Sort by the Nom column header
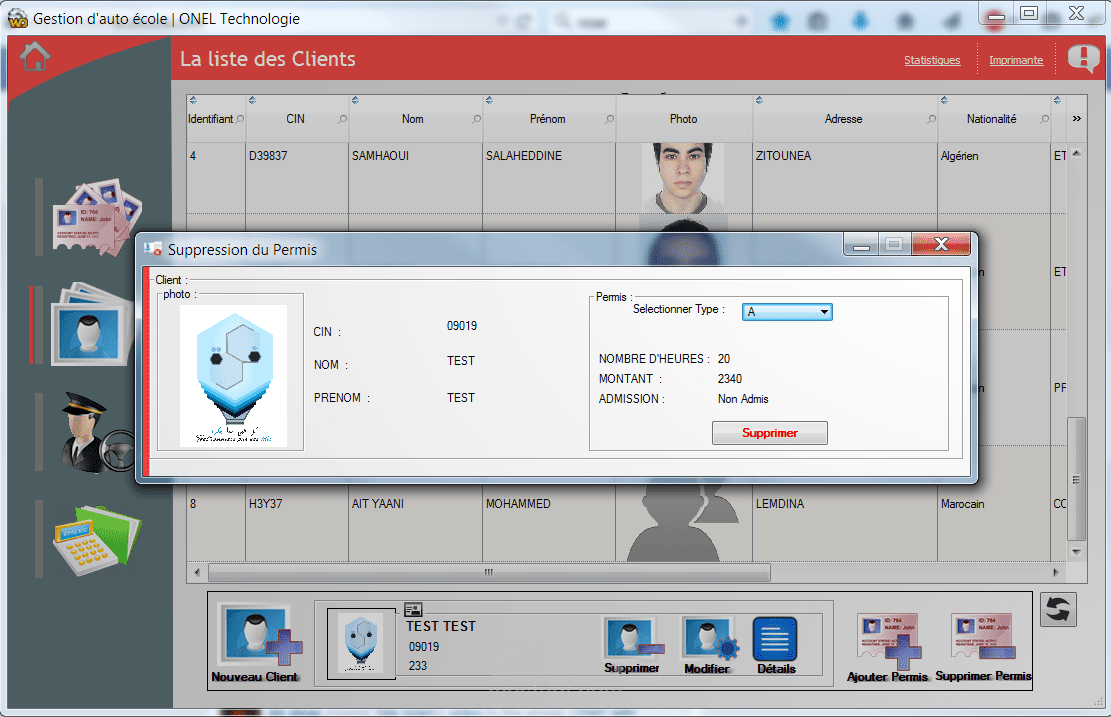The width and height of the screenshot is (1111, 717). point(412,119)
